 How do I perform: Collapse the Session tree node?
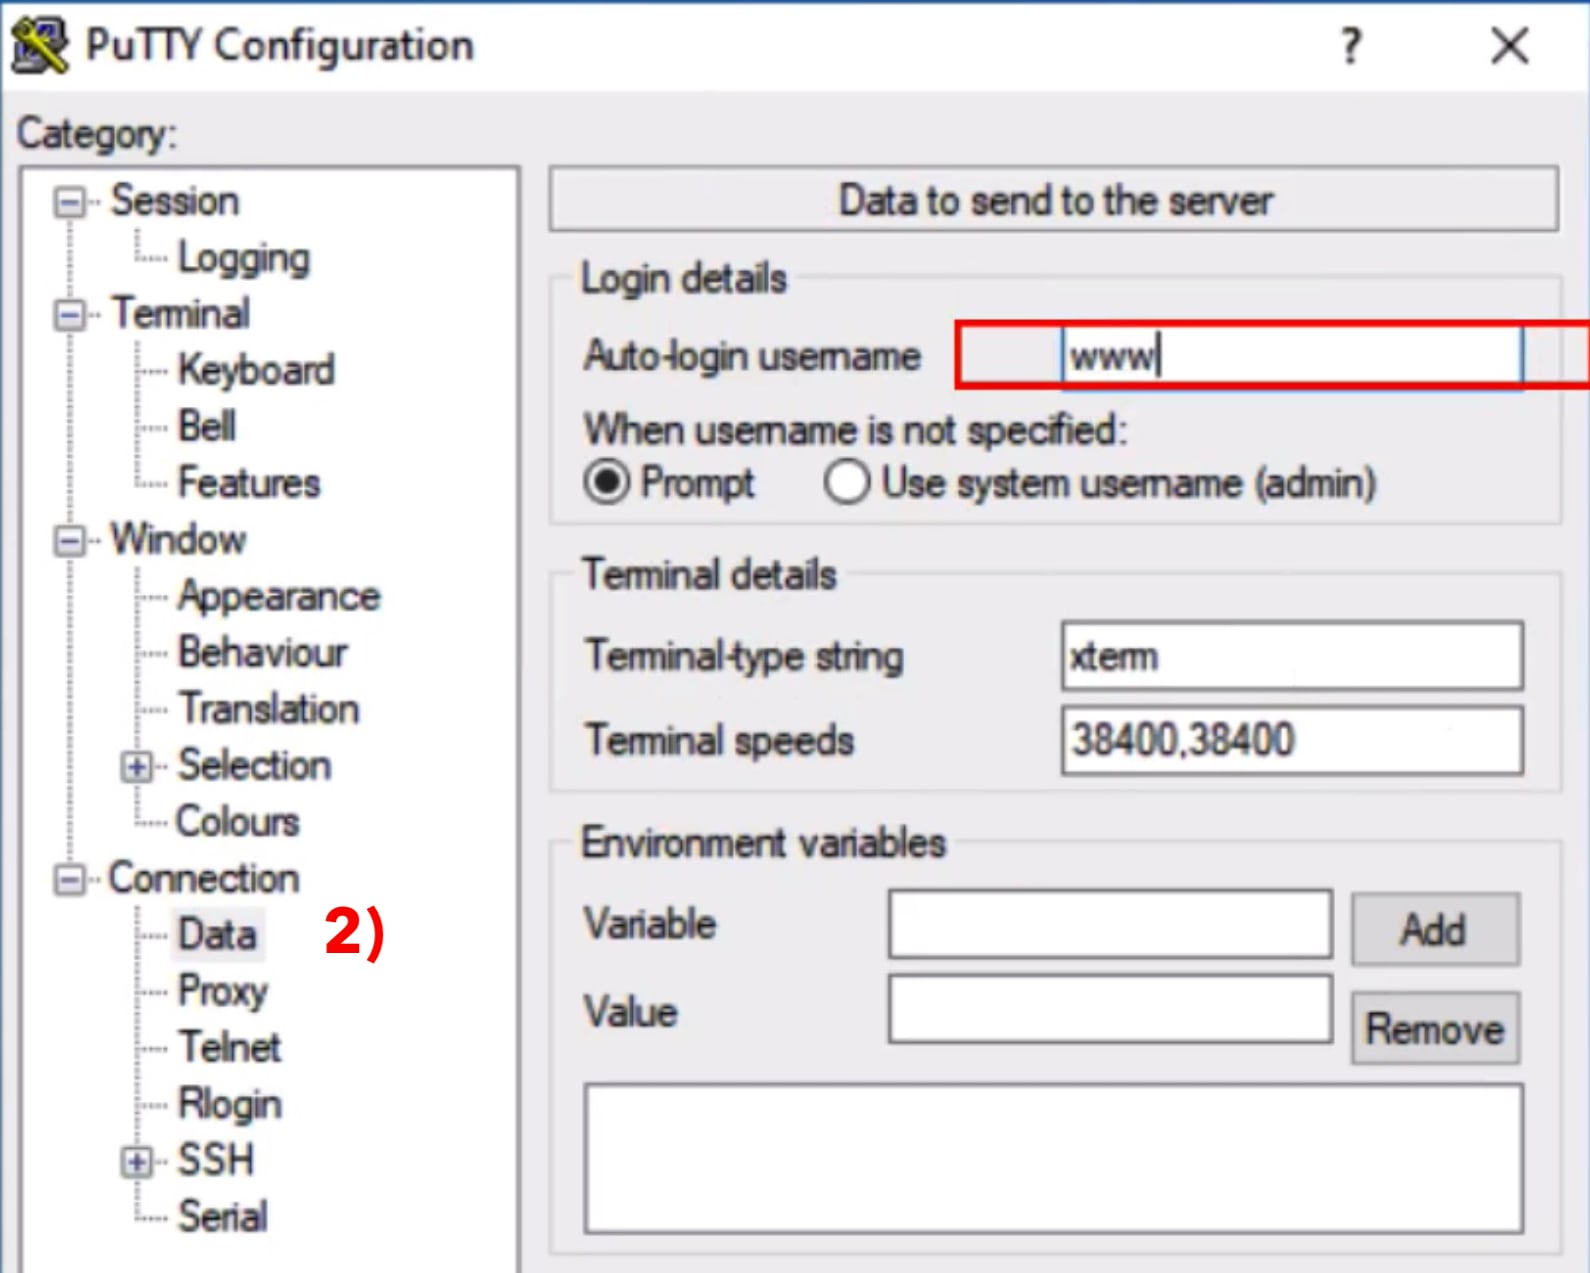pyautogui.click(x=69, y=202)
